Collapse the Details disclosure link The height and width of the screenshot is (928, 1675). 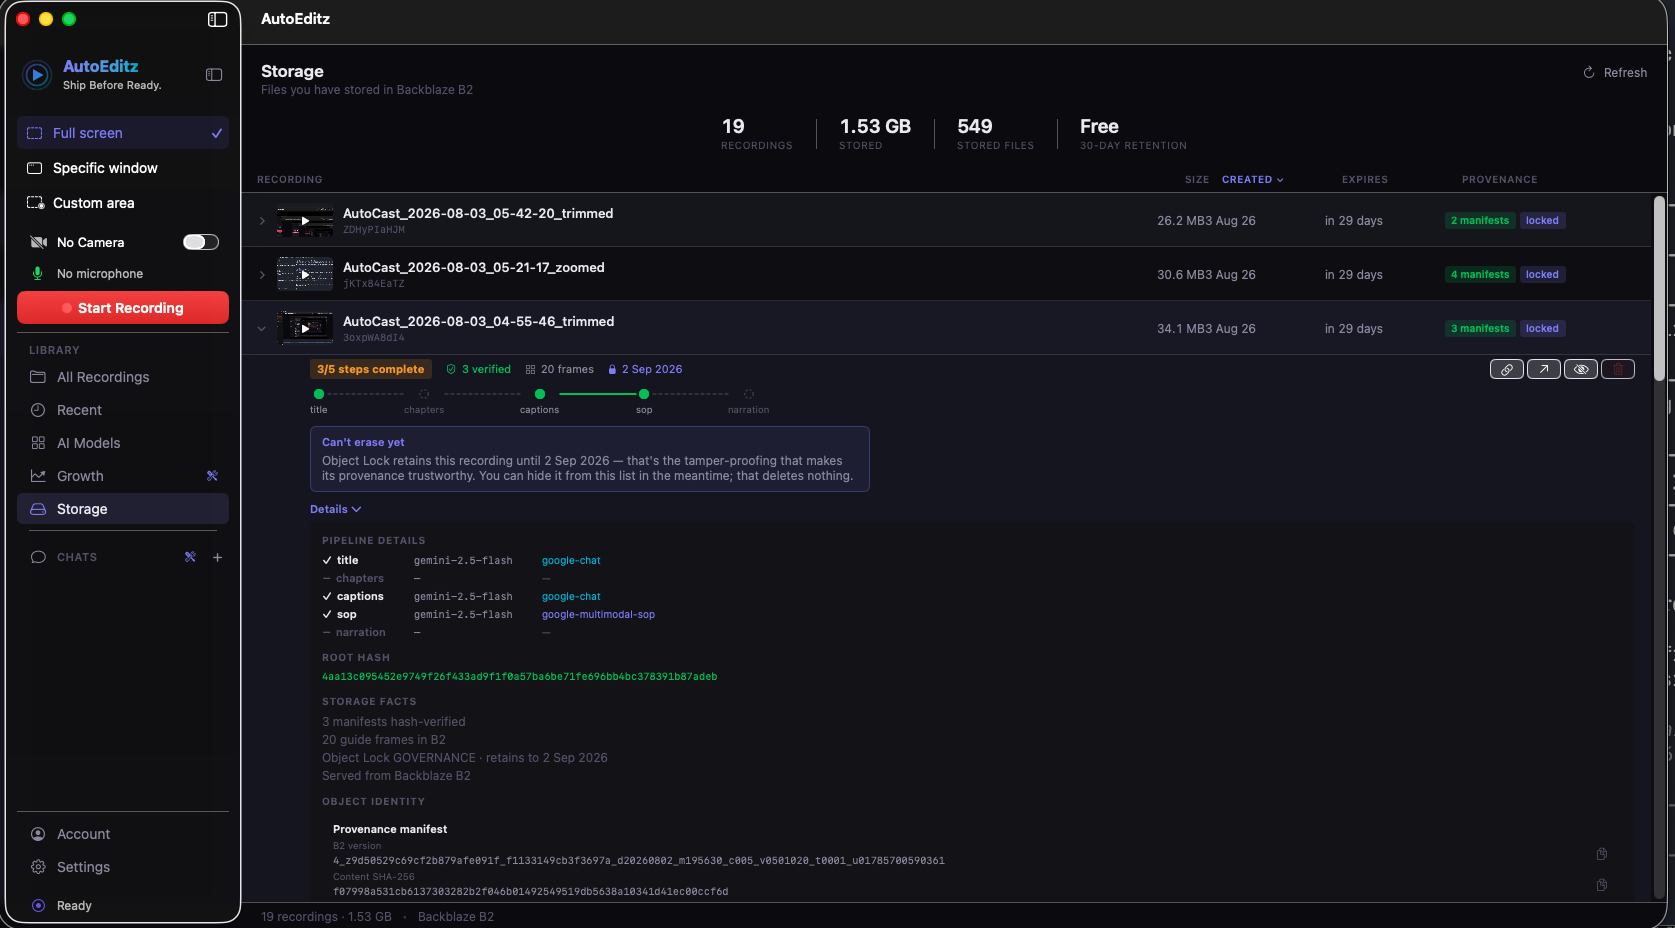(x=335, y=510)
